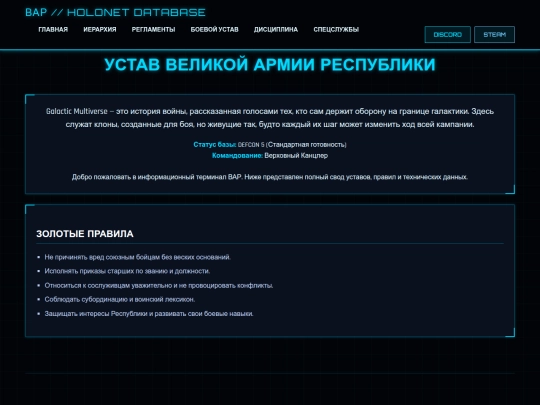Viewport: 540px width, 405px height.
Task: Select the rule 'Относиться к сослуживцам уважительно'
Action: point(159,285)
